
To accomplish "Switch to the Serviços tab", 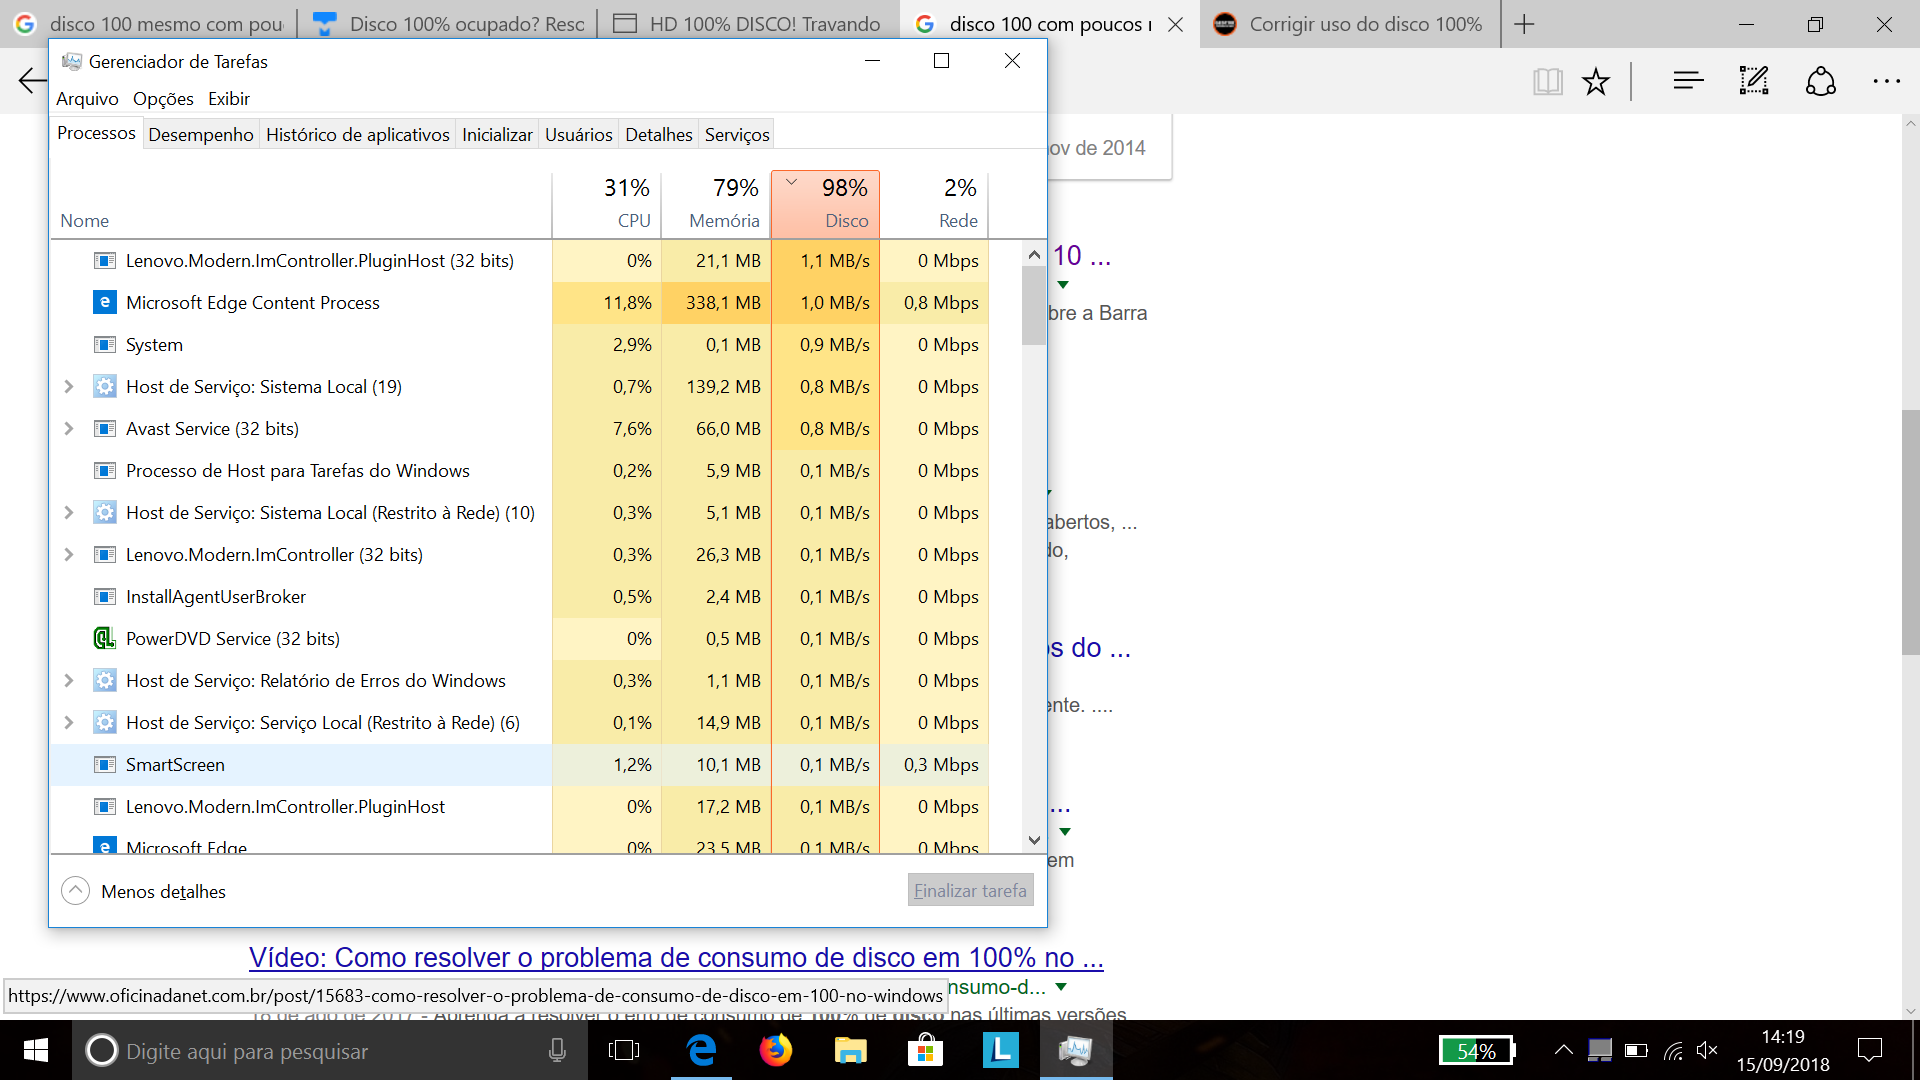I will tap(737, 135).
